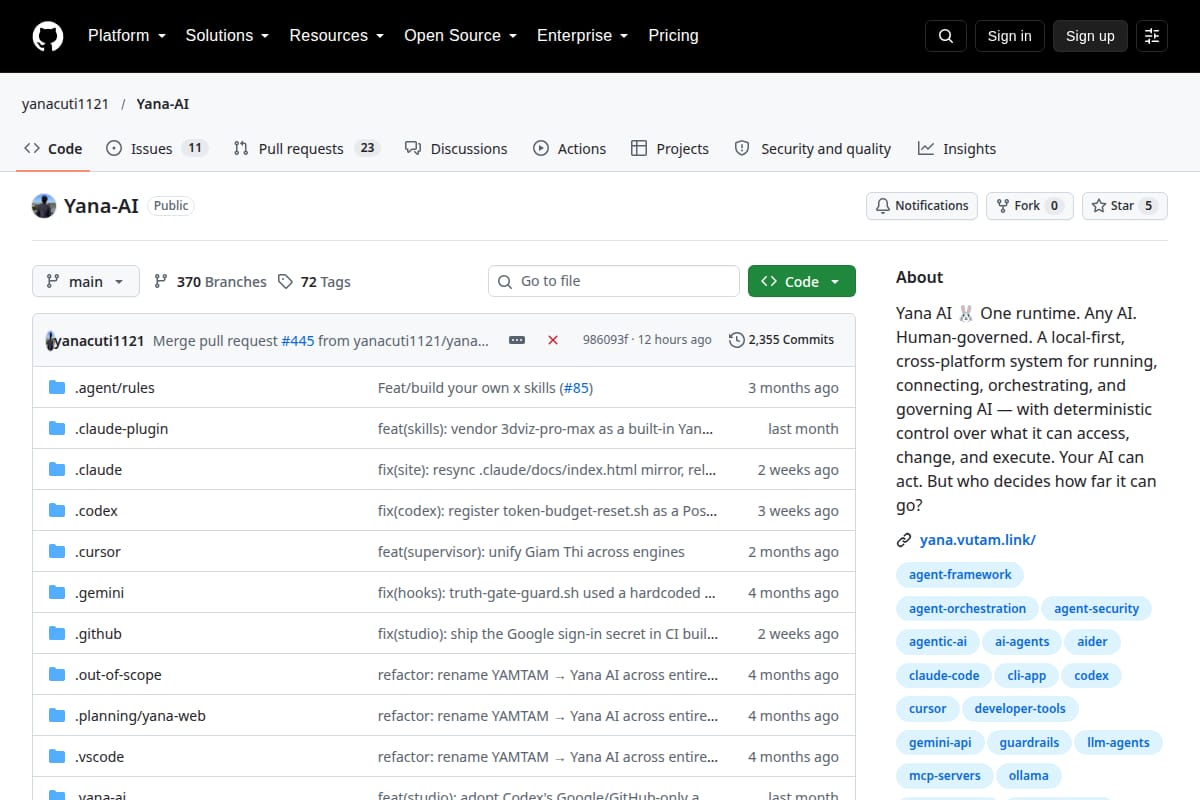
Task: Fork the repository
Action: 1030,206
